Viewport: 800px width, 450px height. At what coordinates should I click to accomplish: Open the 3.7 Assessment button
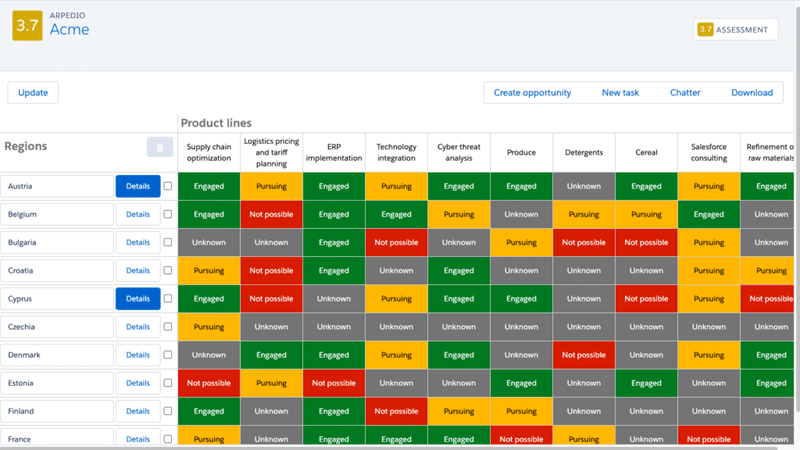coord(735,29)
